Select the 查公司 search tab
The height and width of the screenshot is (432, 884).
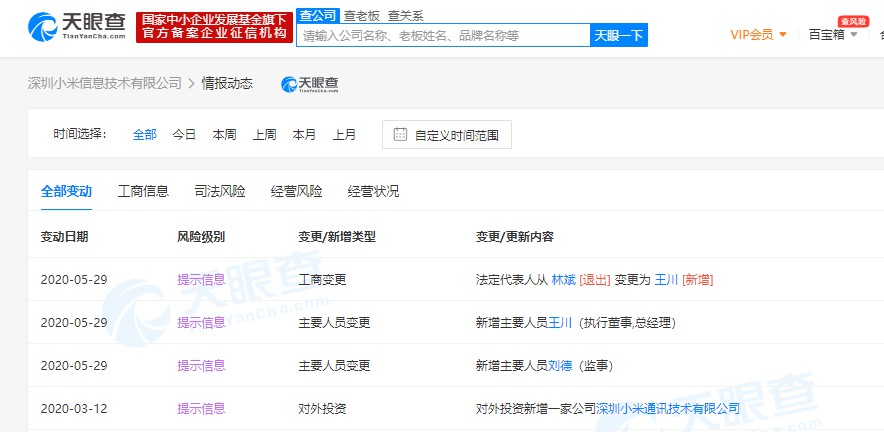(318, 15)
